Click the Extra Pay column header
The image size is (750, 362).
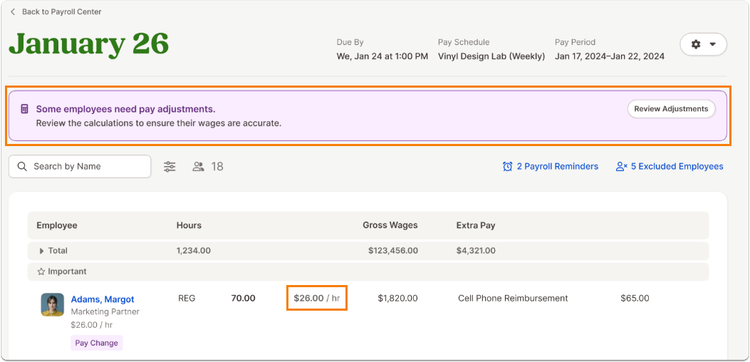click(x=475, y=225)
